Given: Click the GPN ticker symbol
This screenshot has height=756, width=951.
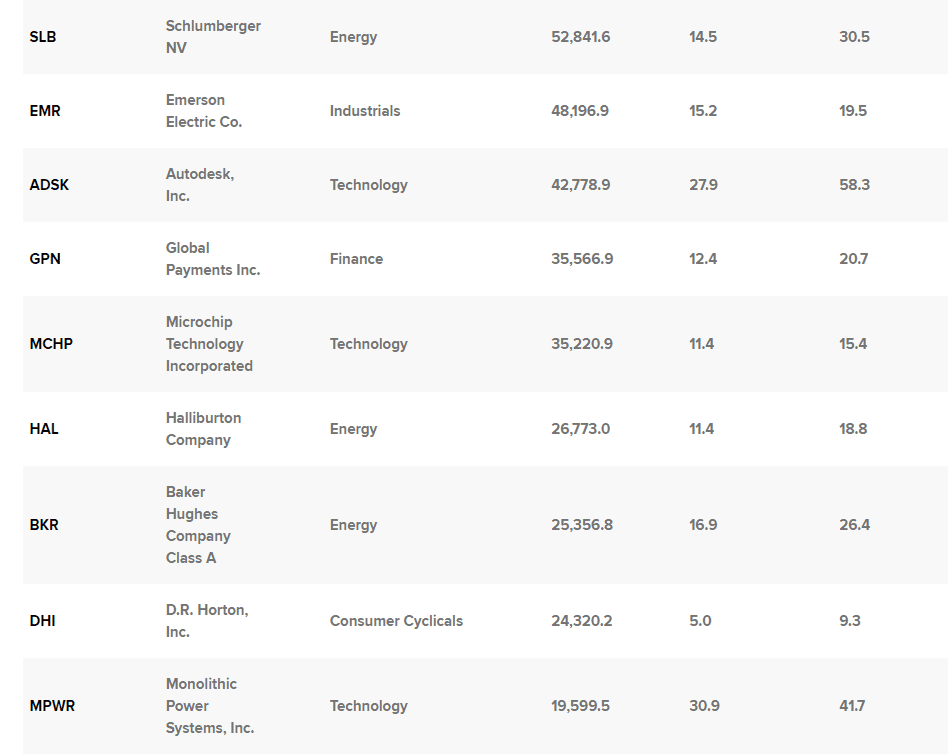Looking at the screenshot, I should tap(45, 259).
